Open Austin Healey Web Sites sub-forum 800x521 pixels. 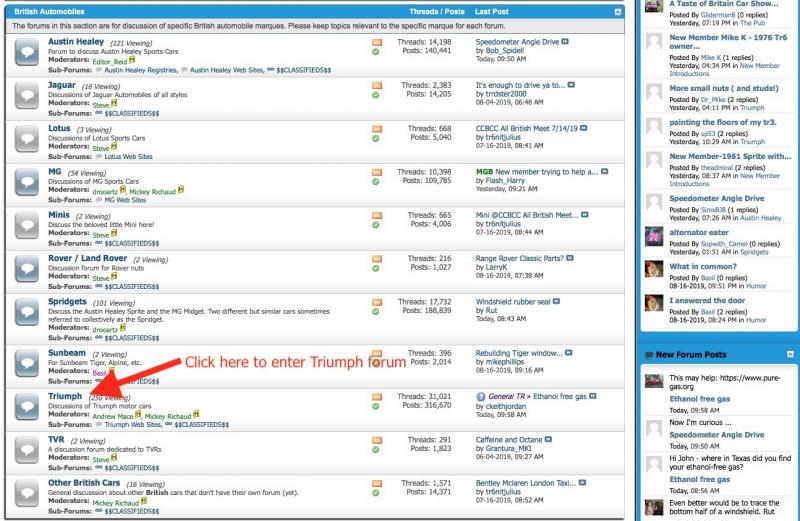(227, 70)
